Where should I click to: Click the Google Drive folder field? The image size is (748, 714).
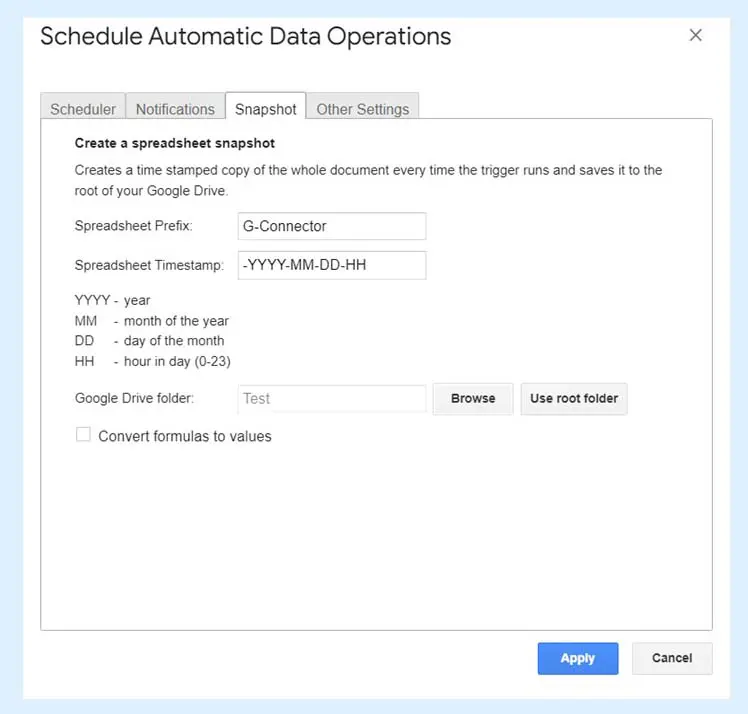pos(332,398)
